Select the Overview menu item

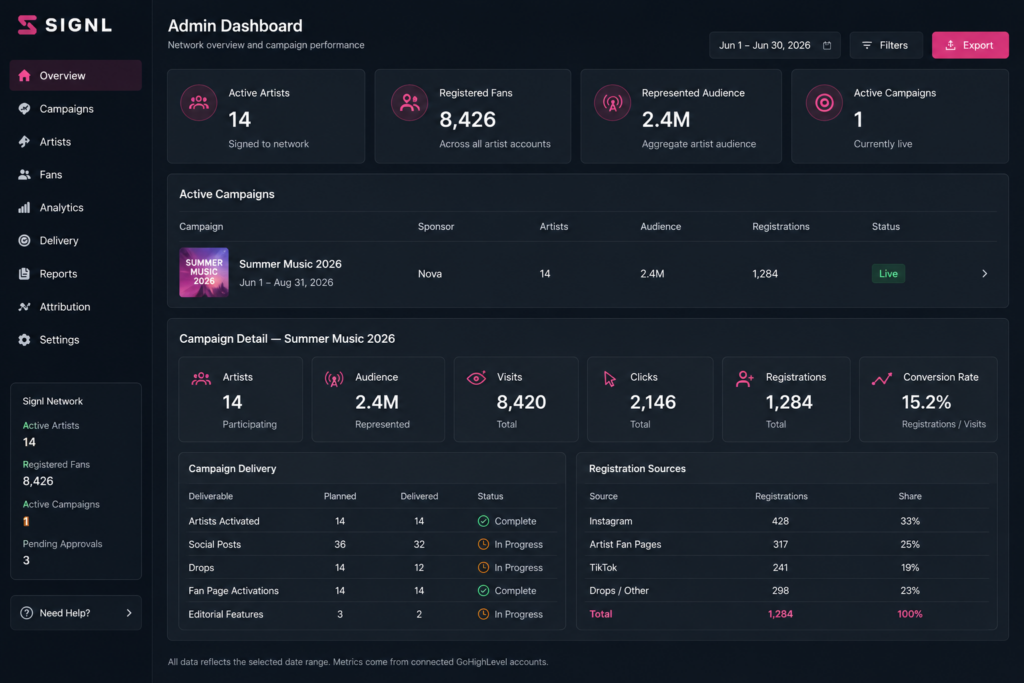pyautogui.click(x=76, y=76)
